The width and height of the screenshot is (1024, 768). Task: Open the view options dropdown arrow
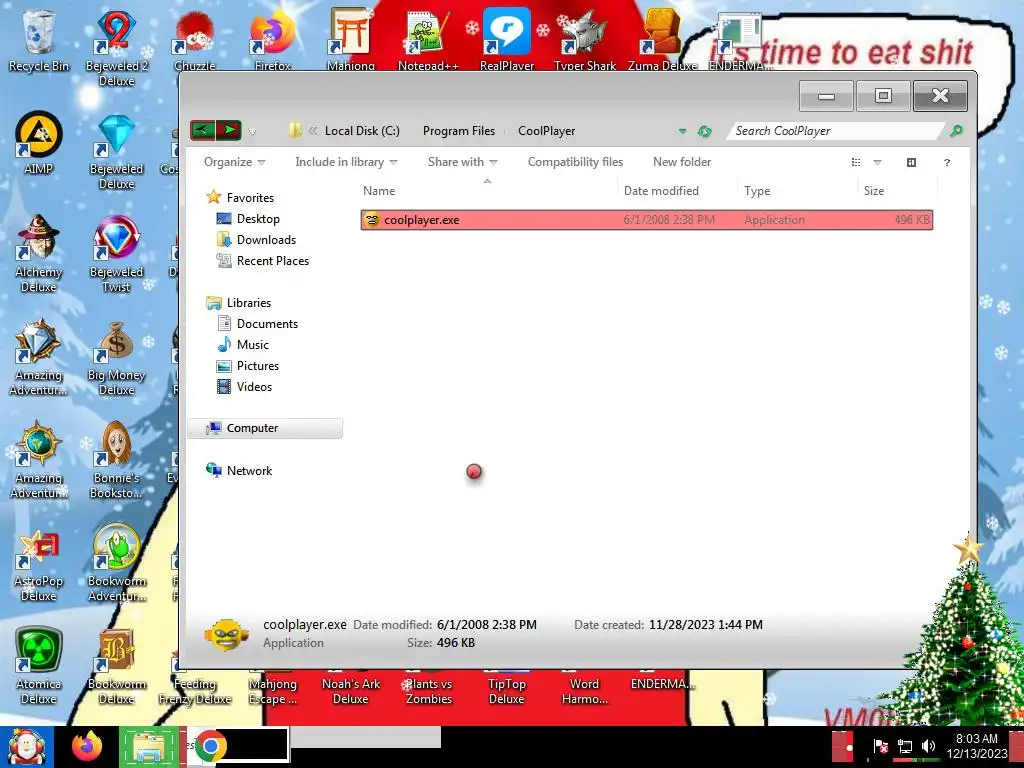878,162
